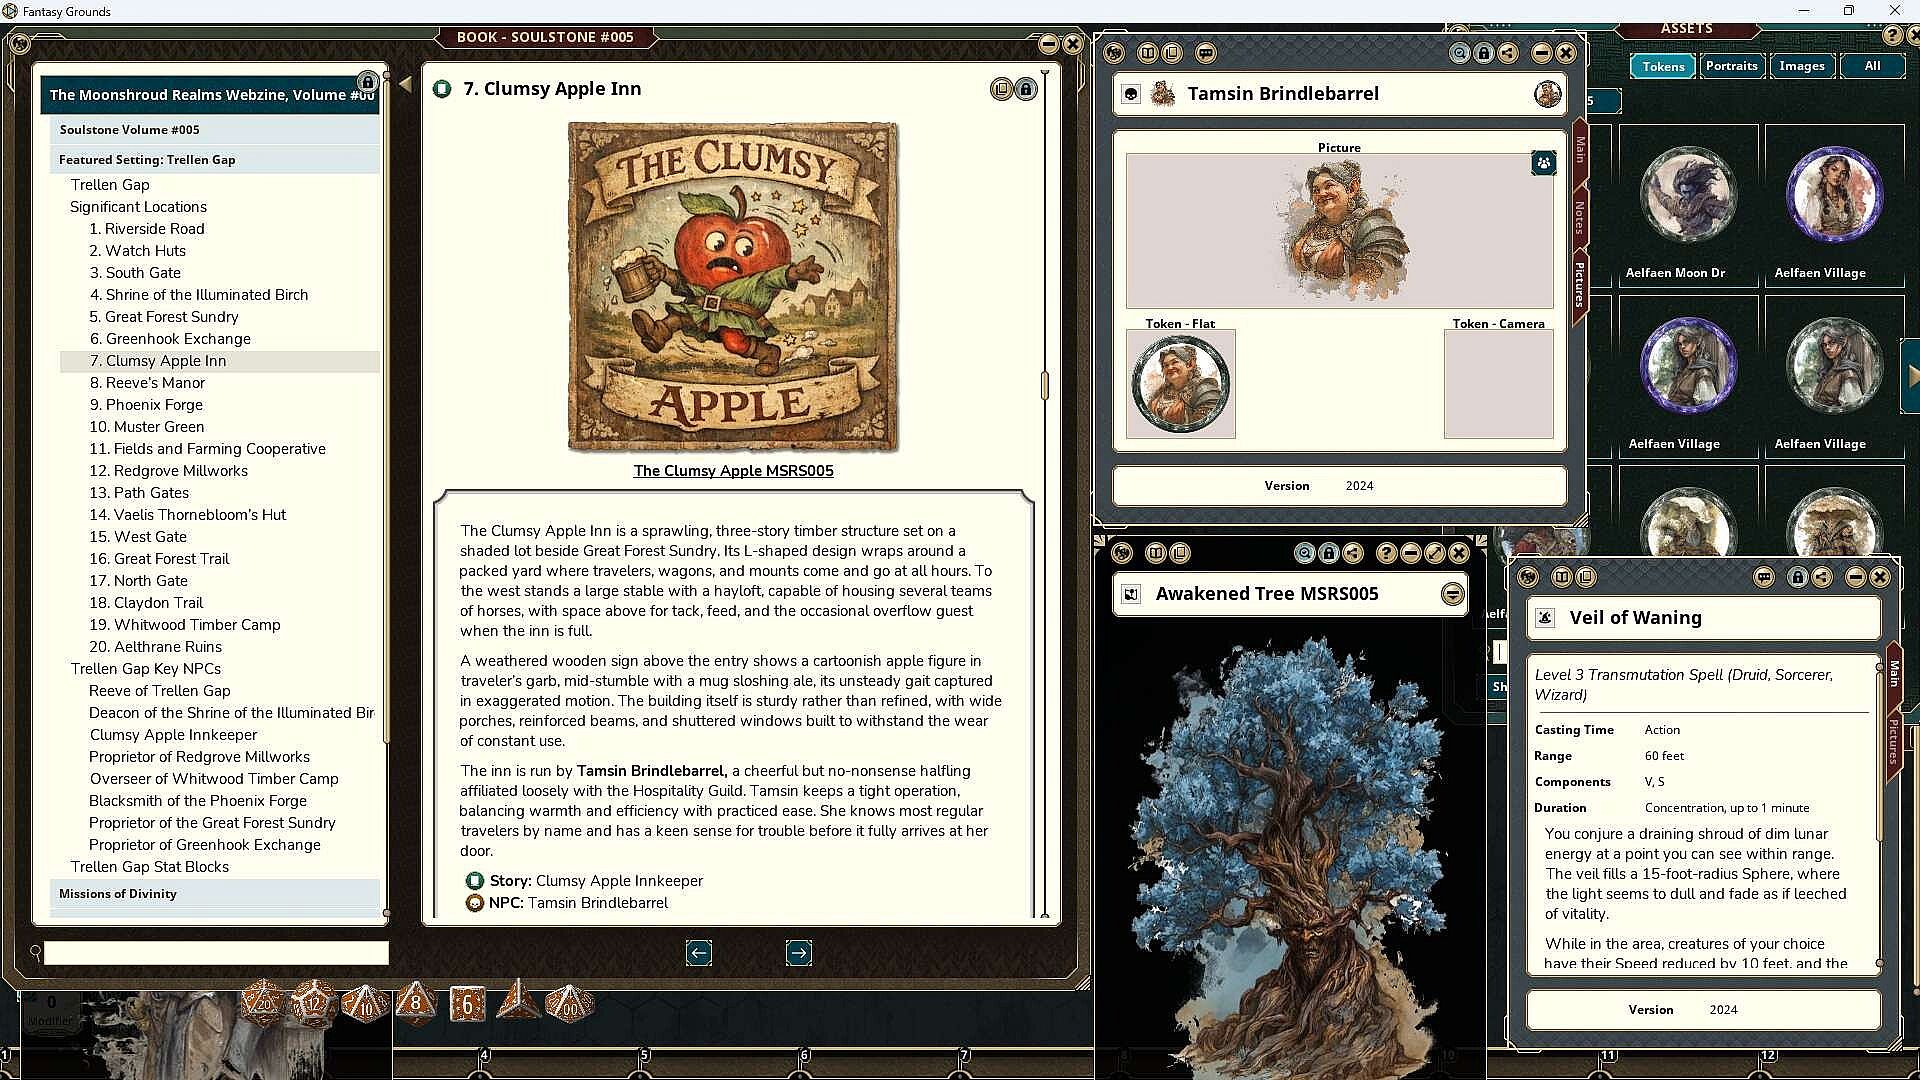Click the book index search field
This screenshot has height=1080, width=1920.
pyautogui.click(x=216, y=953)
